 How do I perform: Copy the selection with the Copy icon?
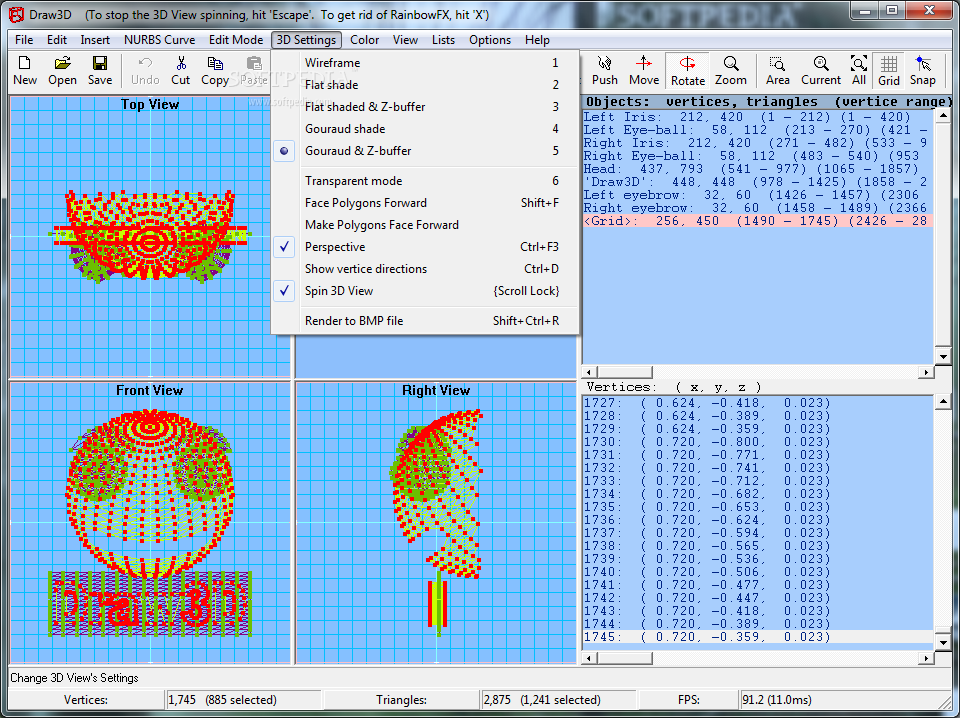(x=215, y=70)
